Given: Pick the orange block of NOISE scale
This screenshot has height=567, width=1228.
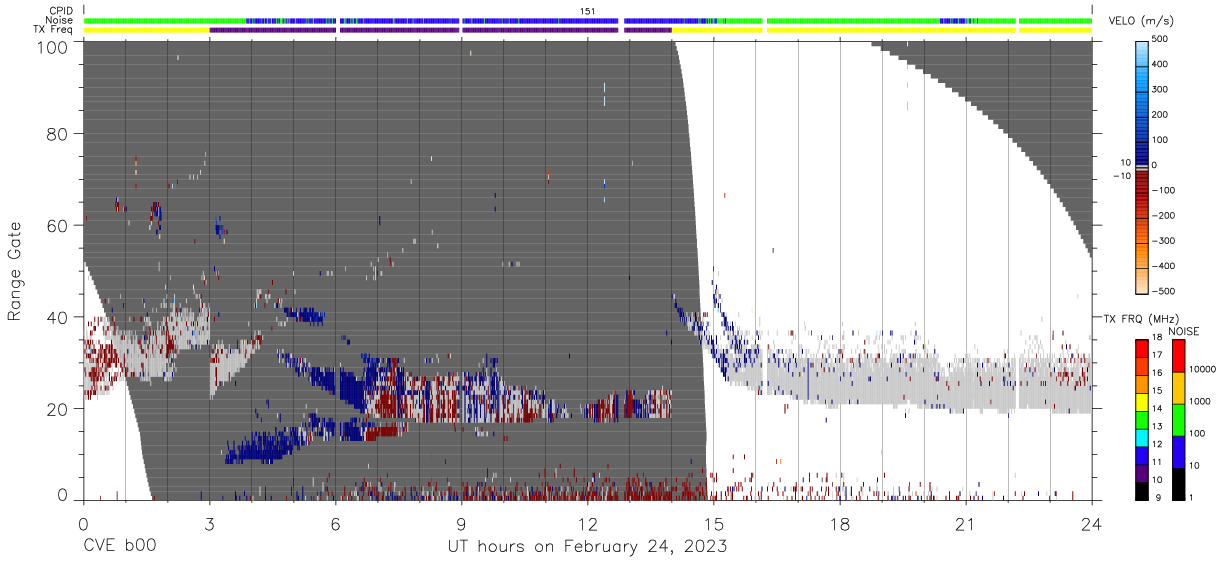Looking at the screenshot, I should tap(1178, 387).
